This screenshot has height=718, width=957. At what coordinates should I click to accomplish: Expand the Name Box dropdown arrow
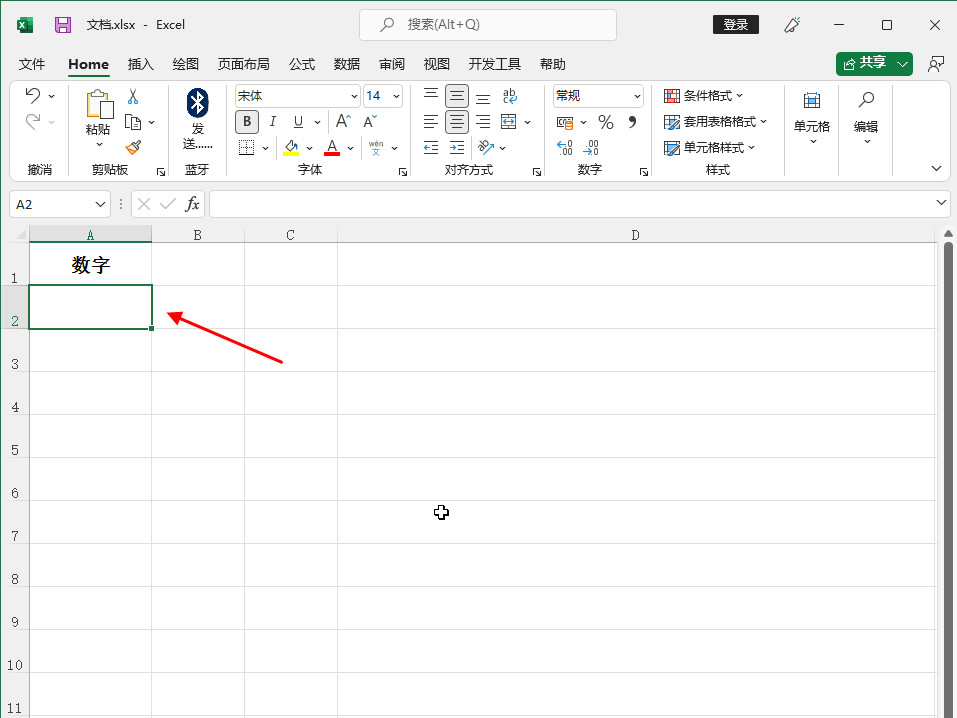coord(100,204)
